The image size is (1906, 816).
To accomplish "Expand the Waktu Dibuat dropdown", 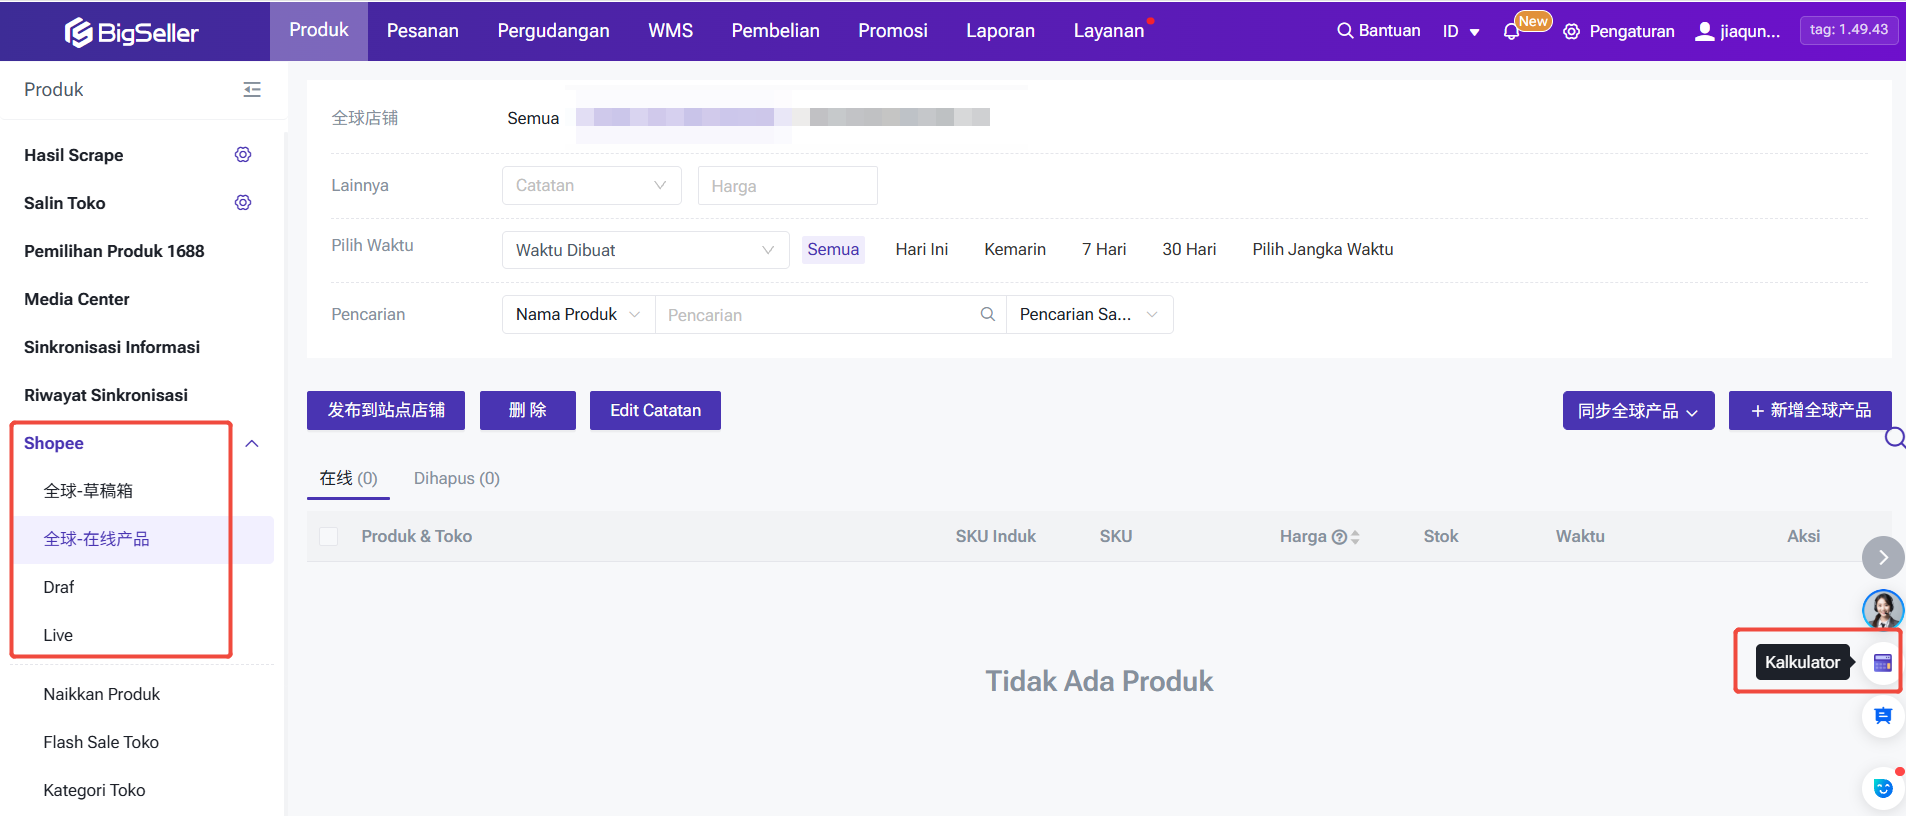I will click(645, 250).
